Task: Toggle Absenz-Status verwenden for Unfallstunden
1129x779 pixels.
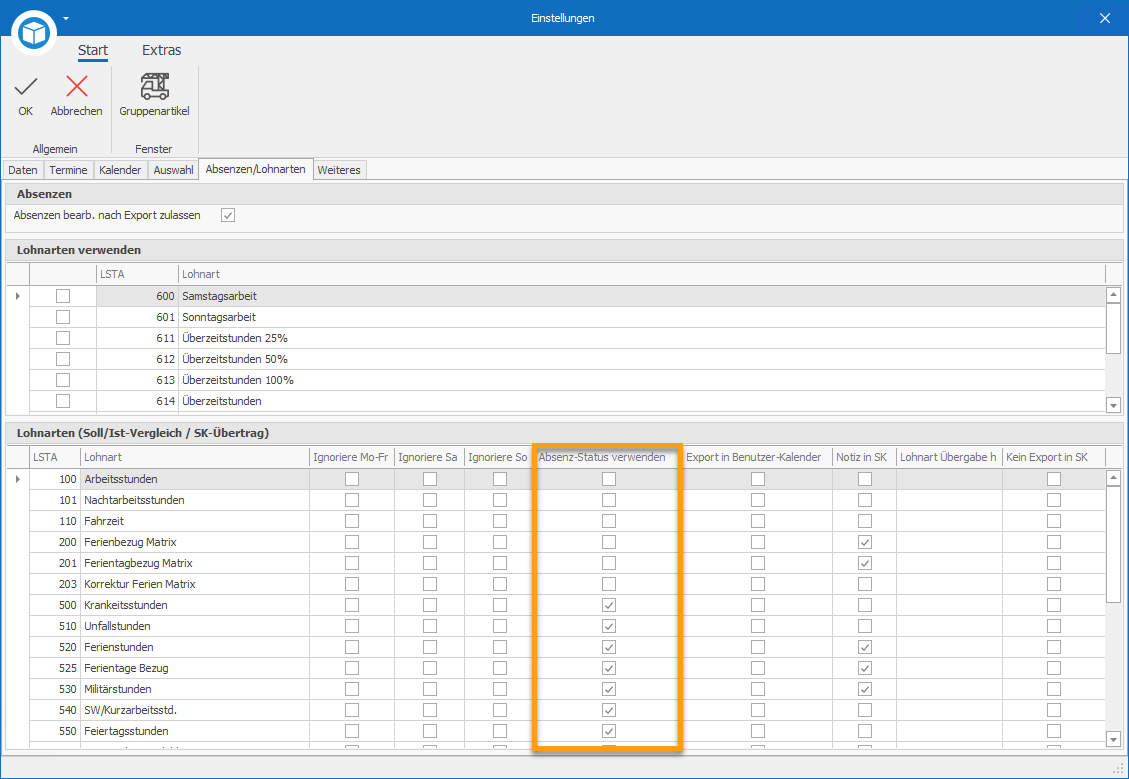Action: tap(609, 626)
